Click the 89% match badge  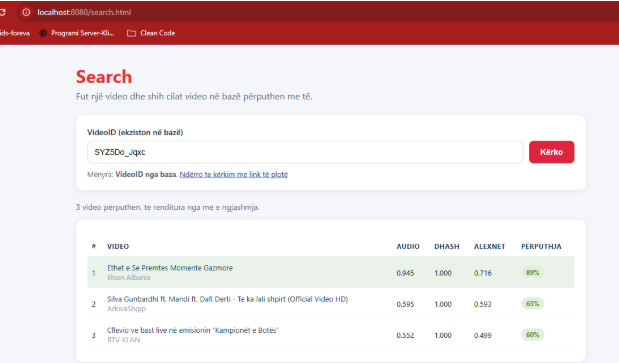tap(533, 273)
